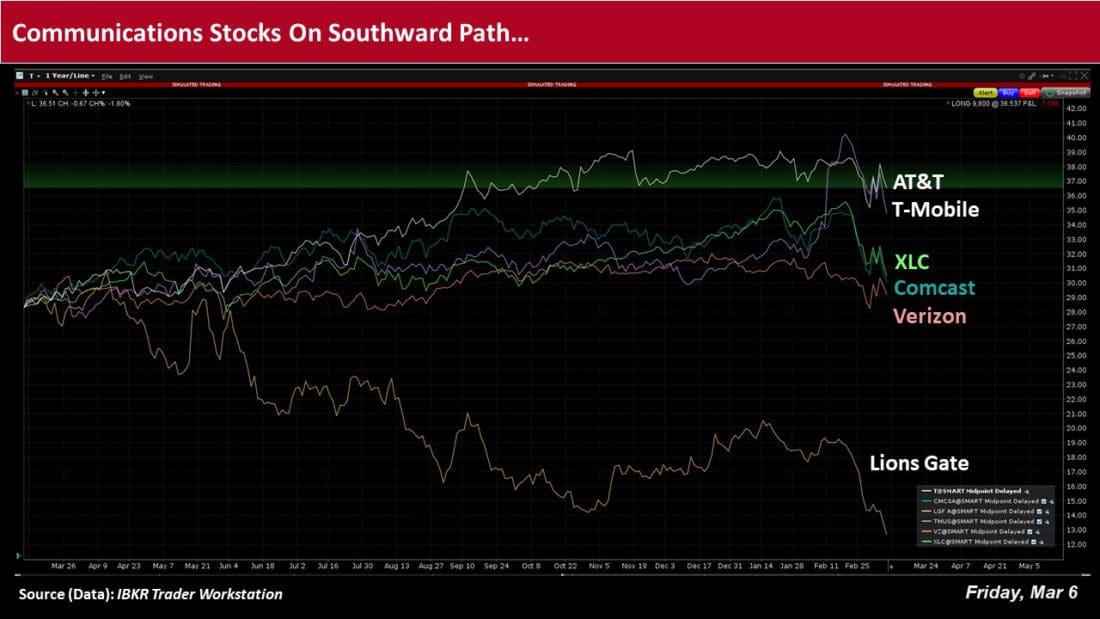Click the 12.00 price on the price axis
Image resolution: width=1100 pixels, height=619 pixels.
1075,545
